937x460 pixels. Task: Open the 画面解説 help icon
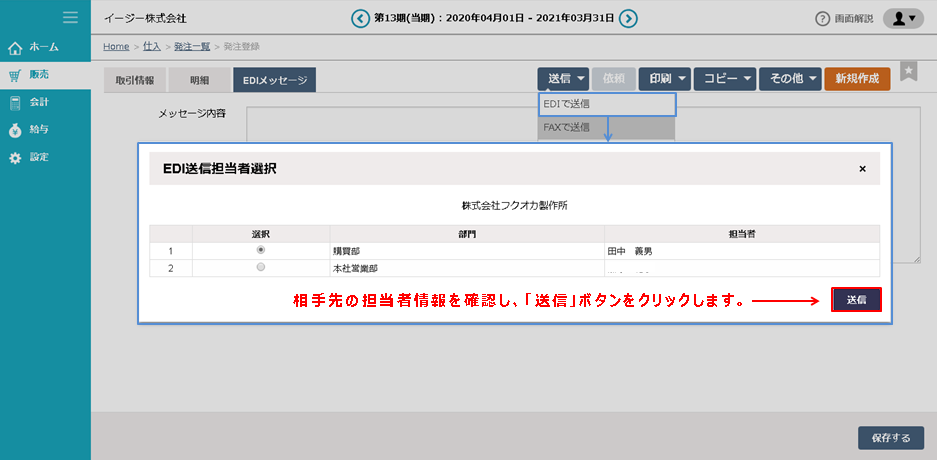823,19
